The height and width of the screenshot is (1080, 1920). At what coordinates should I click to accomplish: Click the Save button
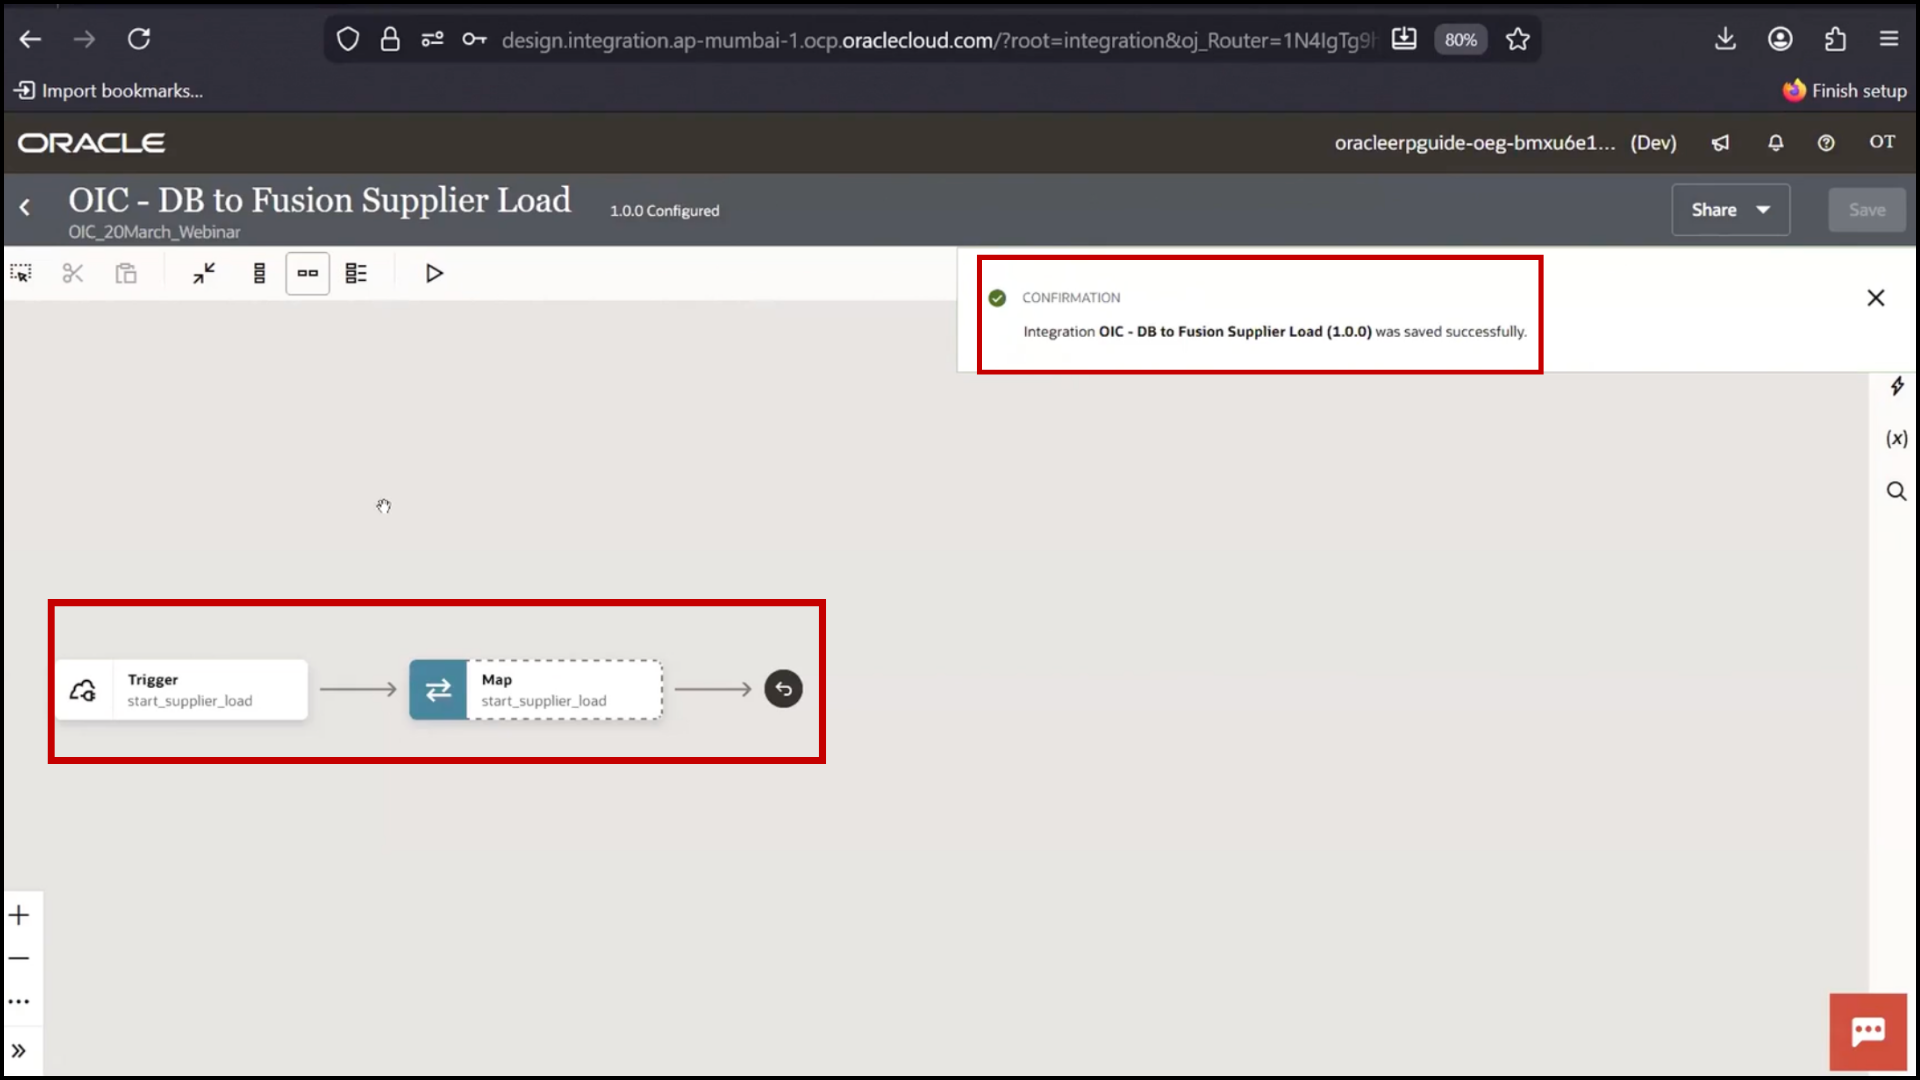1867,210
